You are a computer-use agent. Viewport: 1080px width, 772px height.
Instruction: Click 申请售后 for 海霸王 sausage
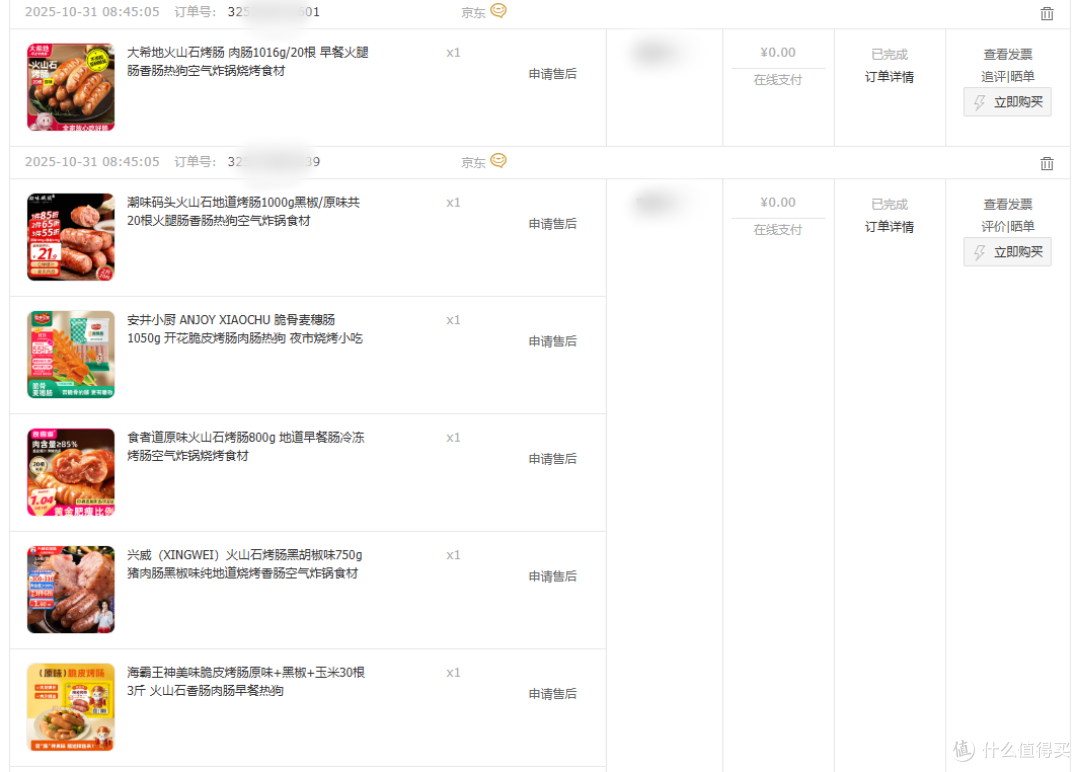(x=552, y=693)
